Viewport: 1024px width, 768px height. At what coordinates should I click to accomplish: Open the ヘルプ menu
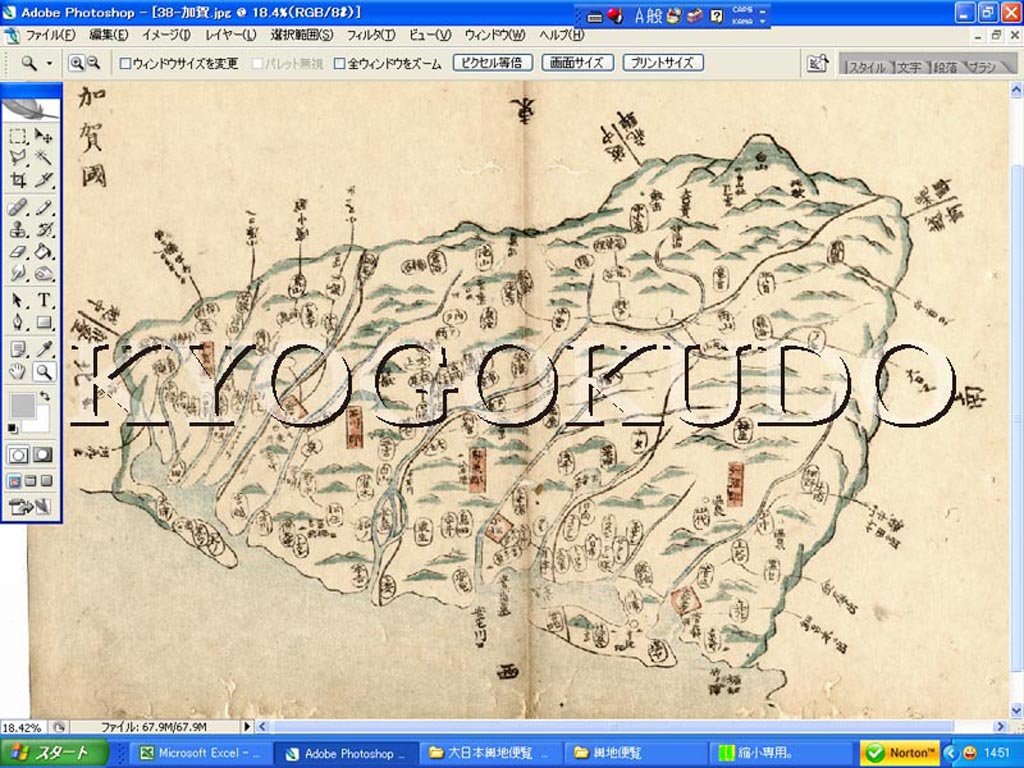(562, 35)
